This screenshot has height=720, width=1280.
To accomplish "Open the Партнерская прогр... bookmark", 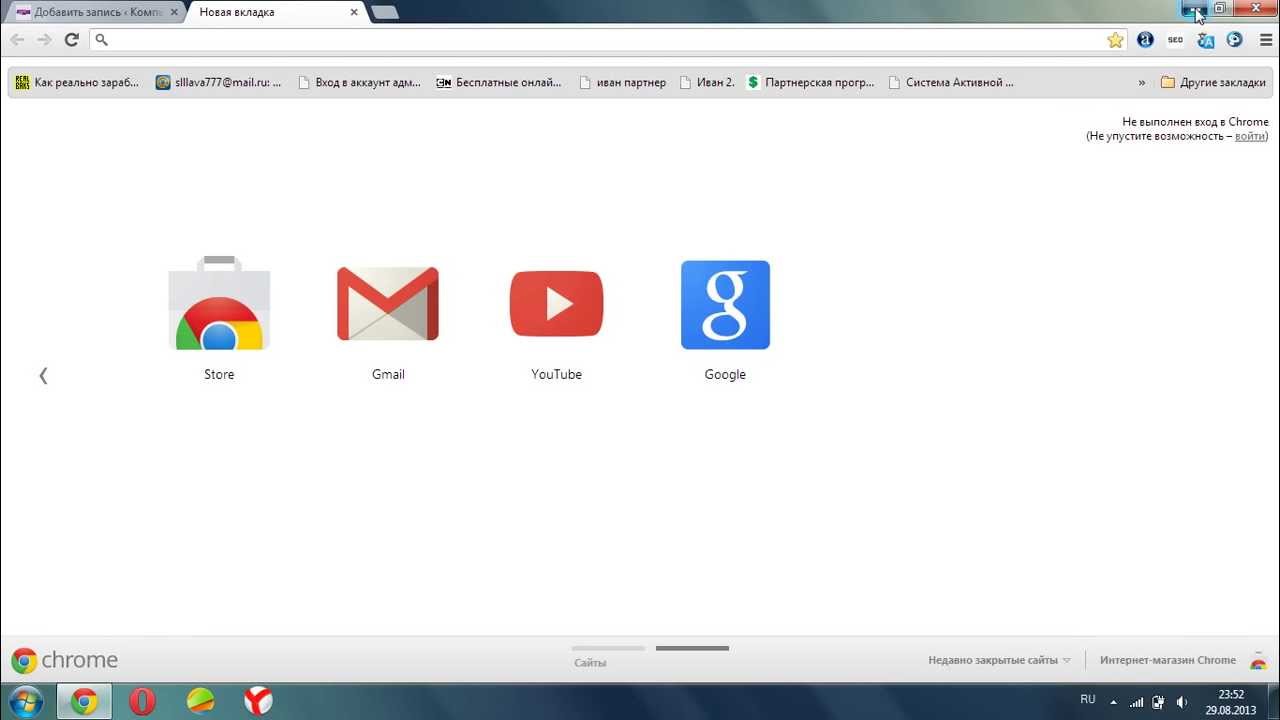I will click(x=811, y=83).
